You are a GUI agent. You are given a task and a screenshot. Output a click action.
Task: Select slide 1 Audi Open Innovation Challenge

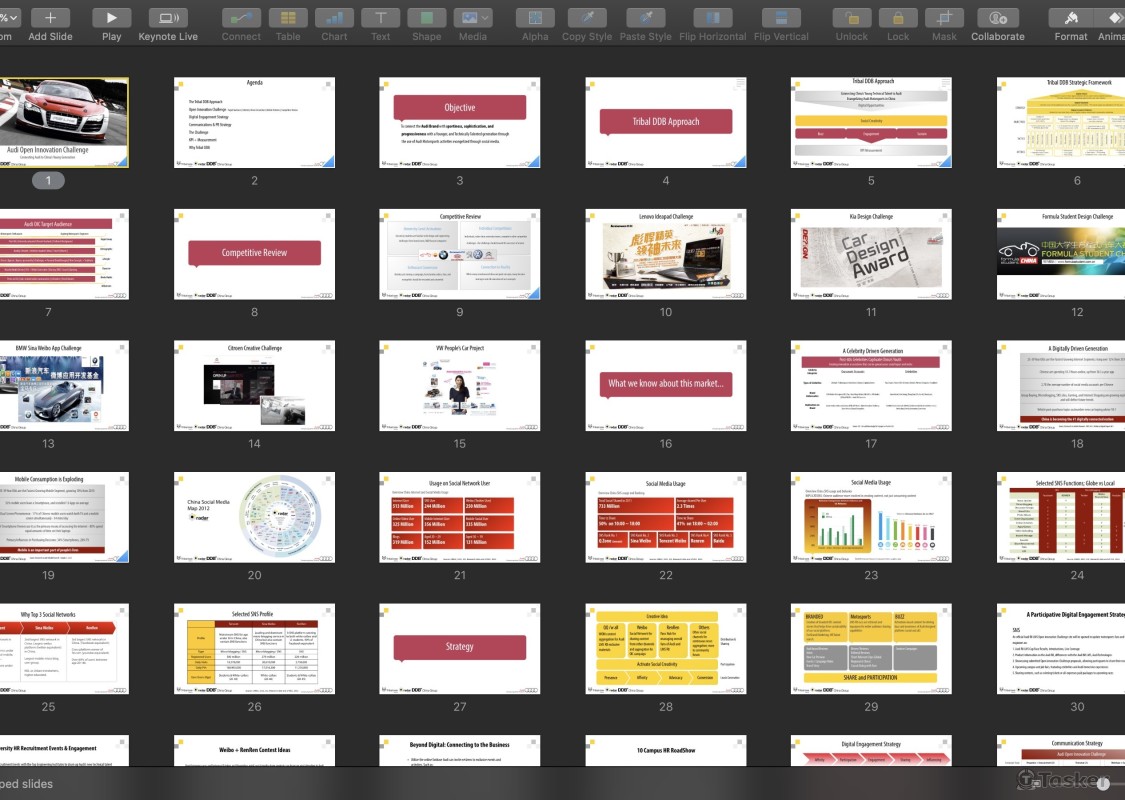(x=64, y=123)
